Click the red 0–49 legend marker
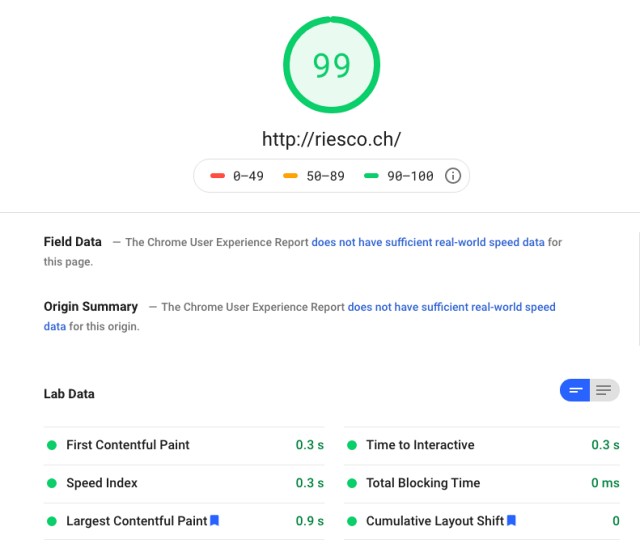The height and width of the screenshot is (548, 640). click(217, 176)
